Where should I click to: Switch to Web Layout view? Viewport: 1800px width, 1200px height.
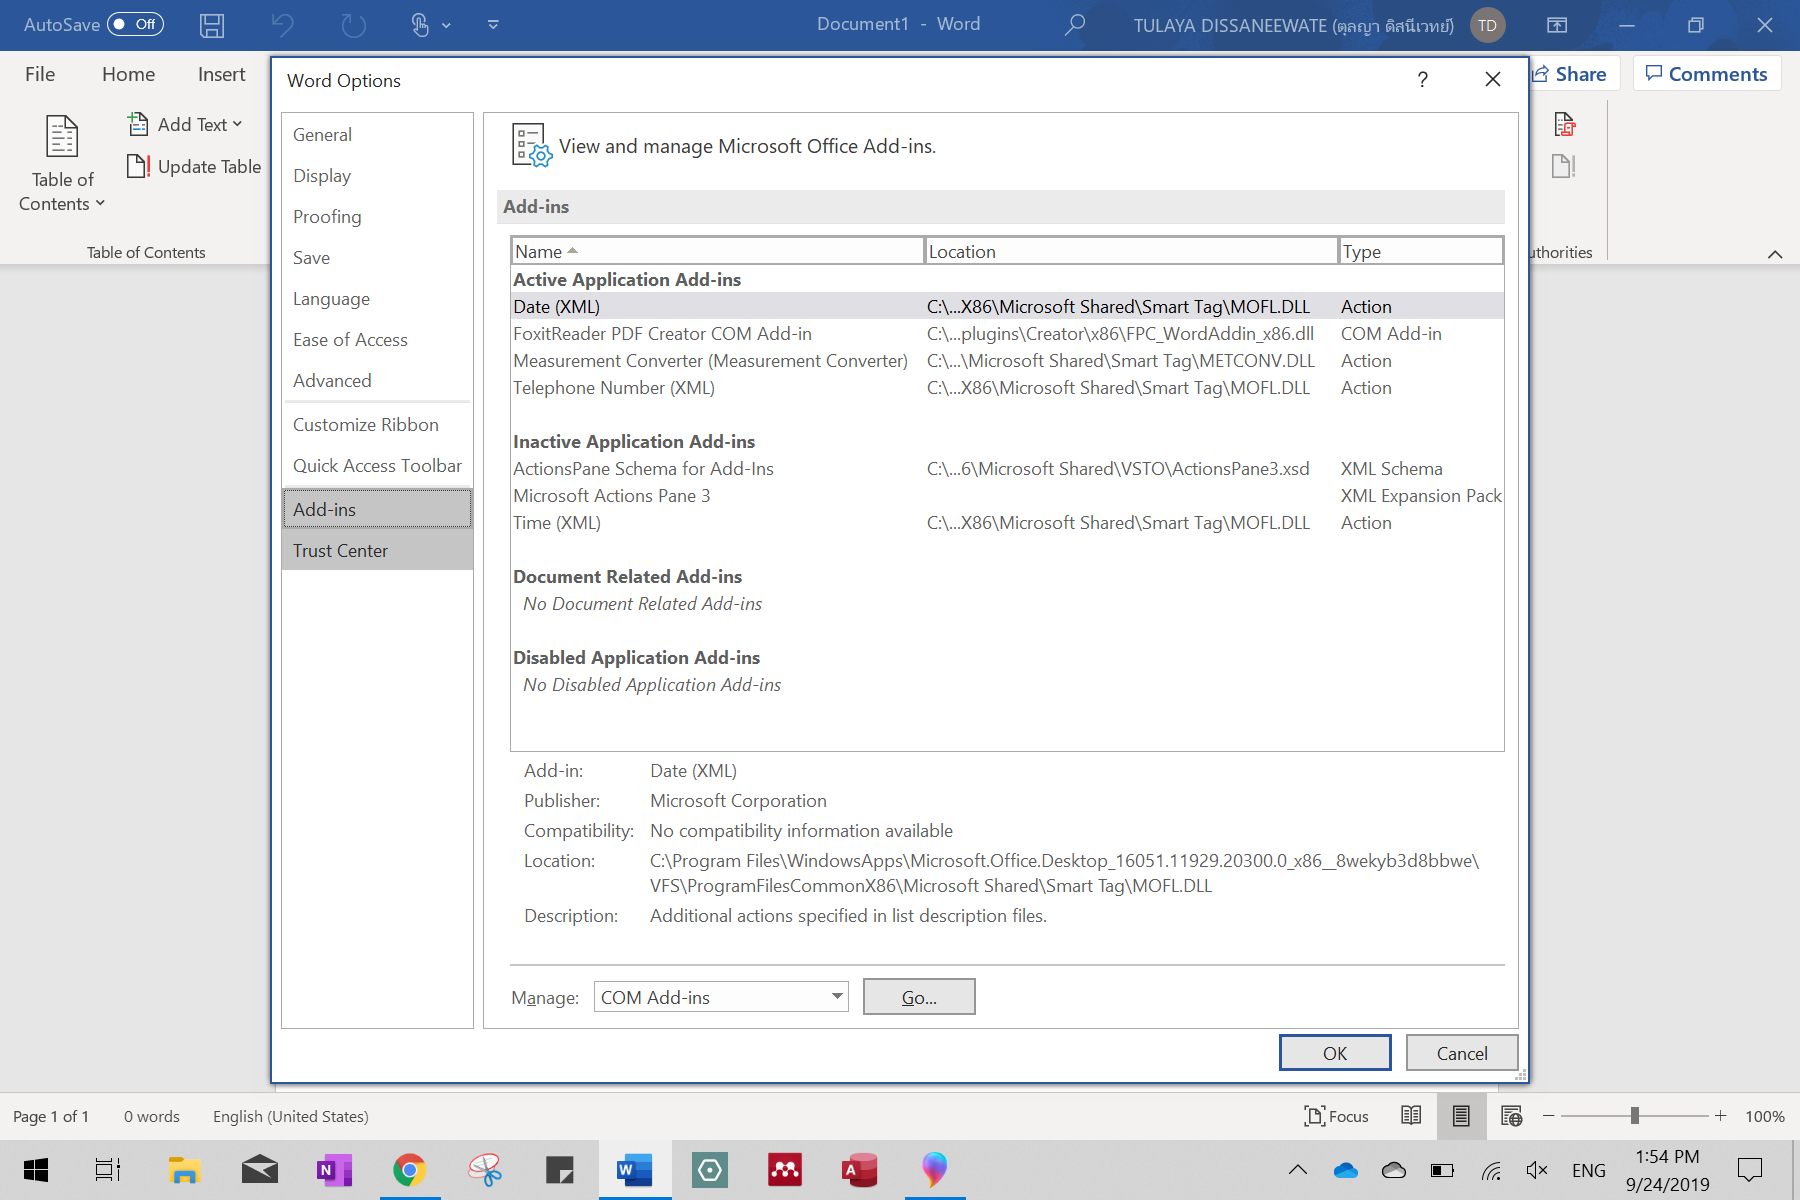click(1511, 1116)
